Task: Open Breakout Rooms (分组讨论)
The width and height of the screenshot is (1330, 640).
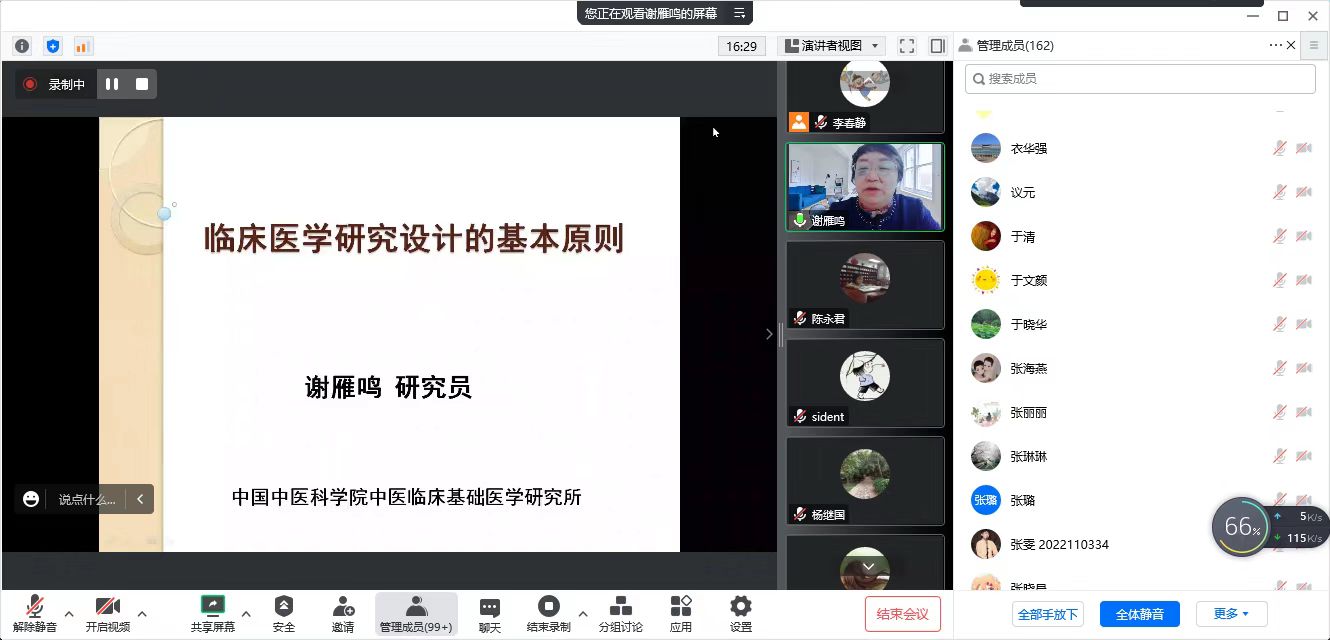Action: point(620,613)
